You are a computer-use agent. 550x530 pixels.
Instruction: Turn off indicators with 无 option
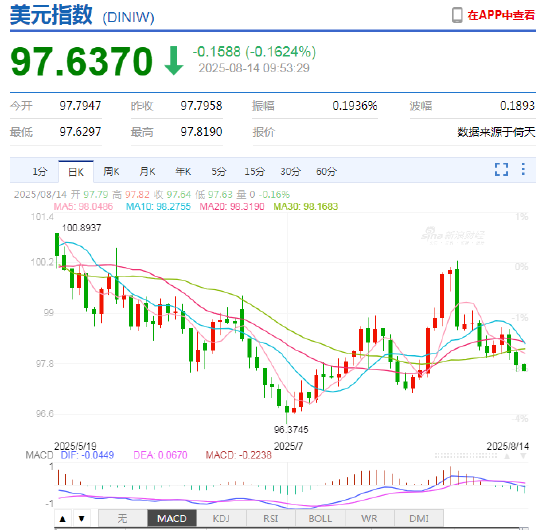pyautogui.click(x=123, y=518)
